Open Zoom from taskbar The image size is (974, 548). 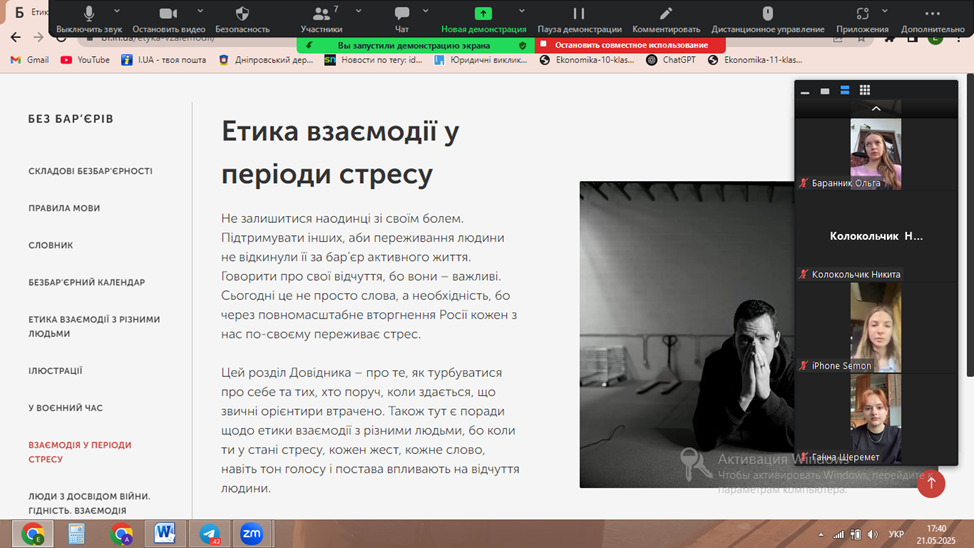pyautogui.click(x=252, y=534)
